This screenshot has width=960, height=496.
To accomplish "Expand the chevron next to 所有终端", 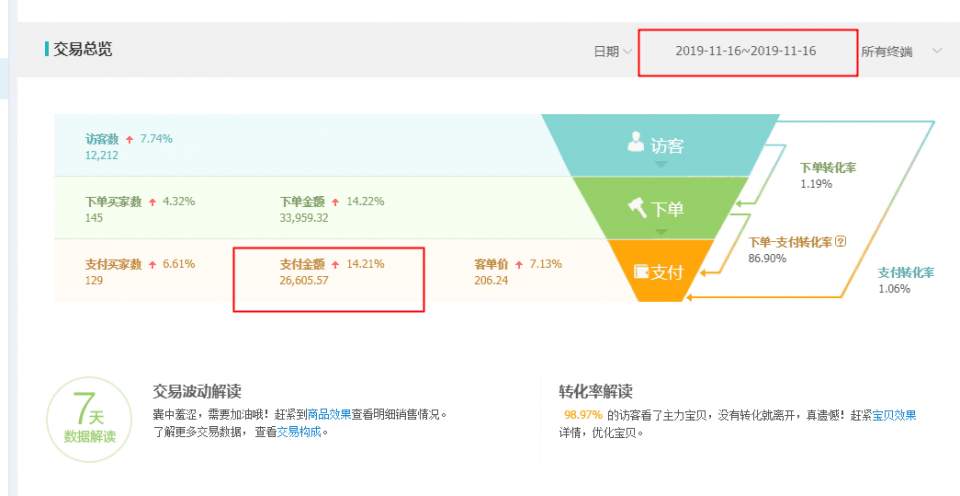I will 937,51.
